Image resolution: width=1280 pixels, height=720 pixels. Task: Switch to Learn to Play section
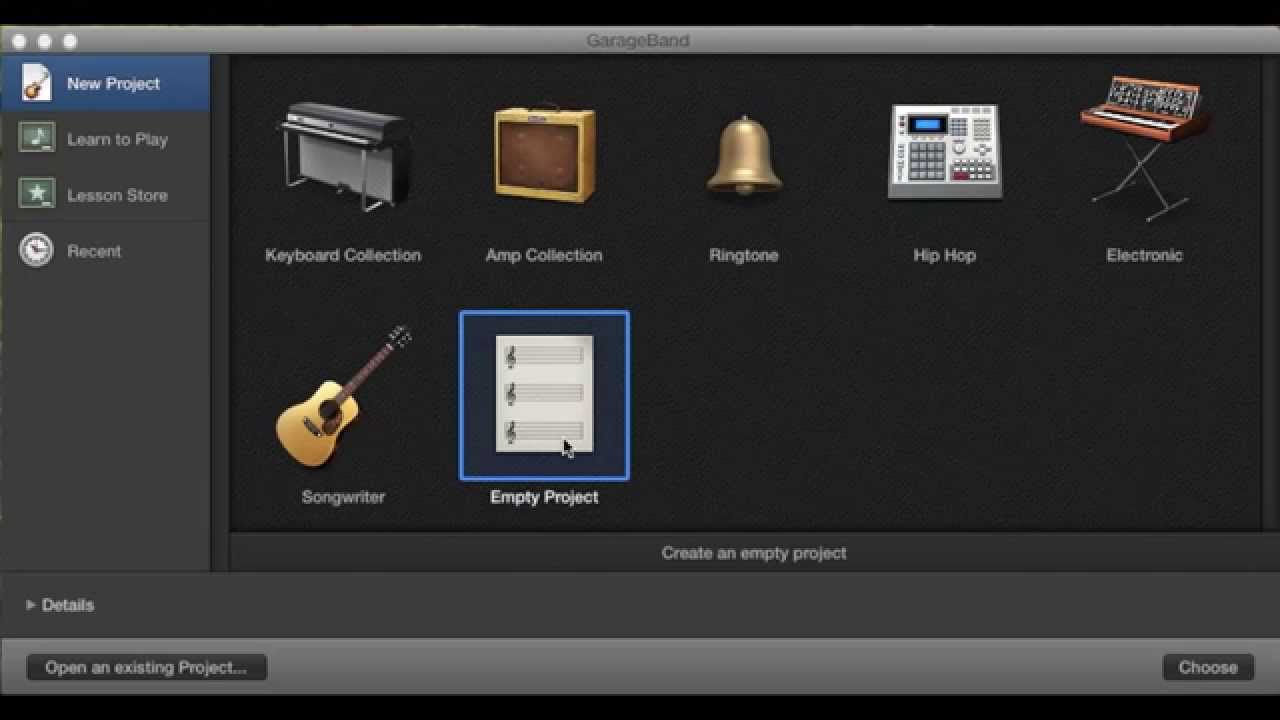[105, 139]
